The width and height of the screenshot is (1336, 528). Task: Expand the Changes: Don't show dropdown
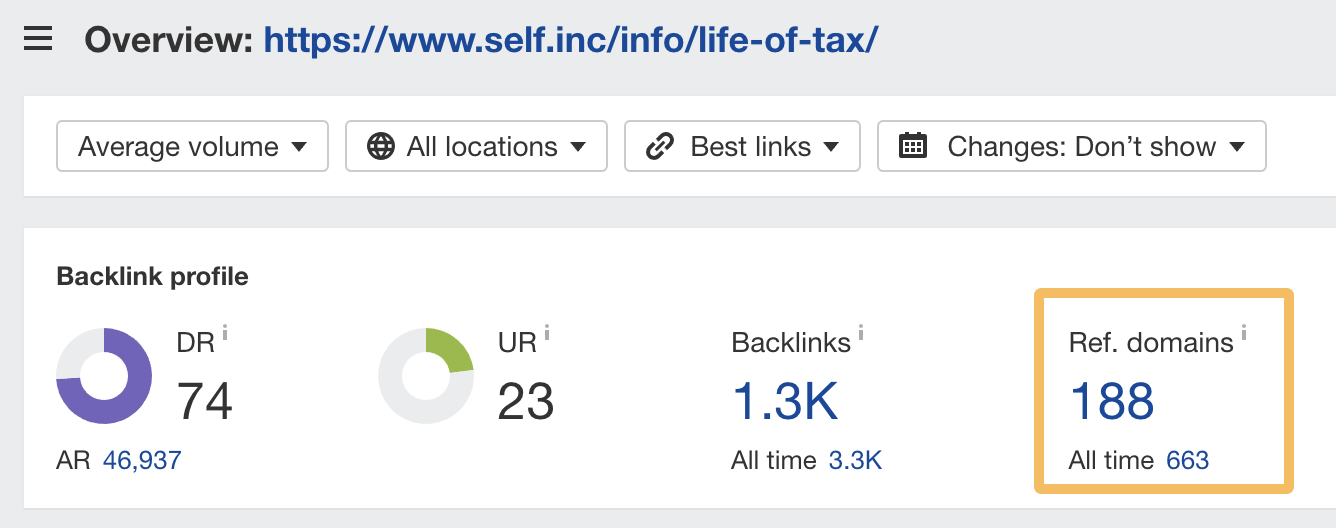(x=1072, y=147)
